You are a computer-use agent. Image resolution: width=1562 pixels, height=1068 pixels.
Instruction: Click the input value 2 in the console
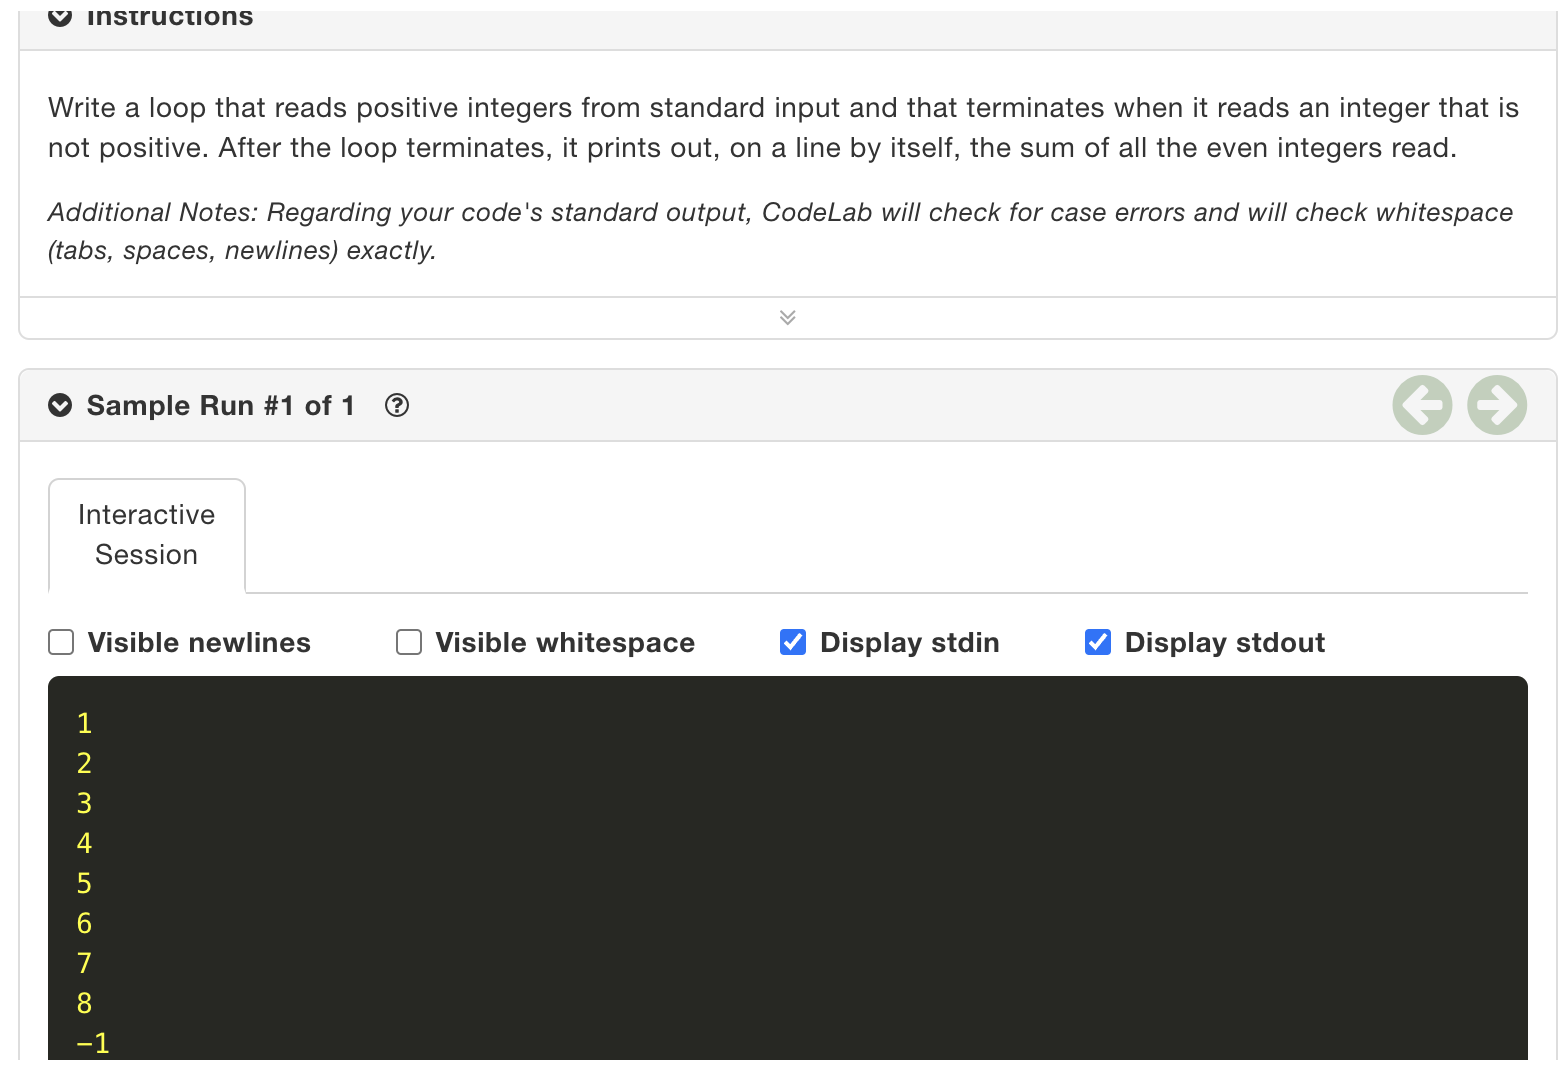click(x=84, y=763)
